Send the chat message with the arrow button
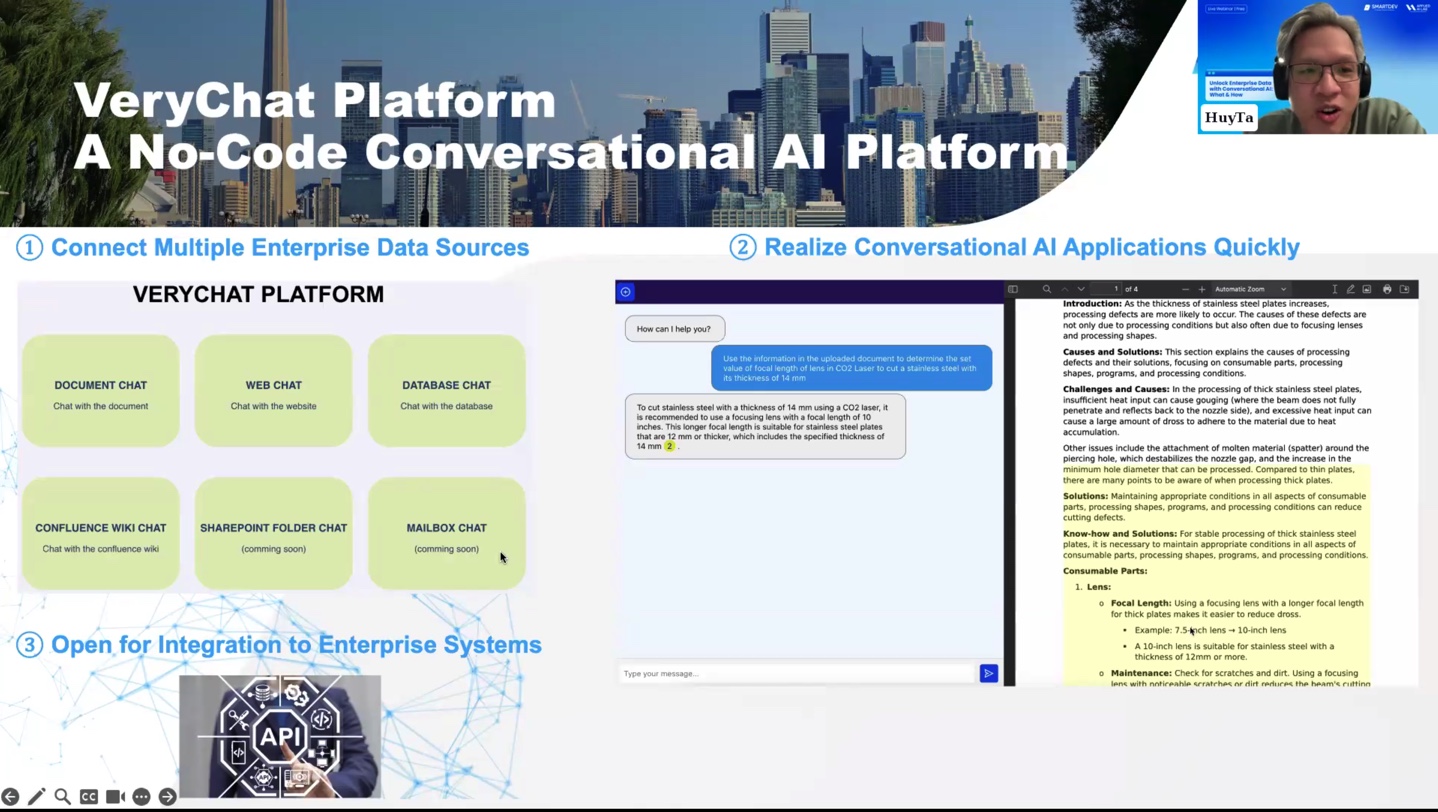 [988, 673]
